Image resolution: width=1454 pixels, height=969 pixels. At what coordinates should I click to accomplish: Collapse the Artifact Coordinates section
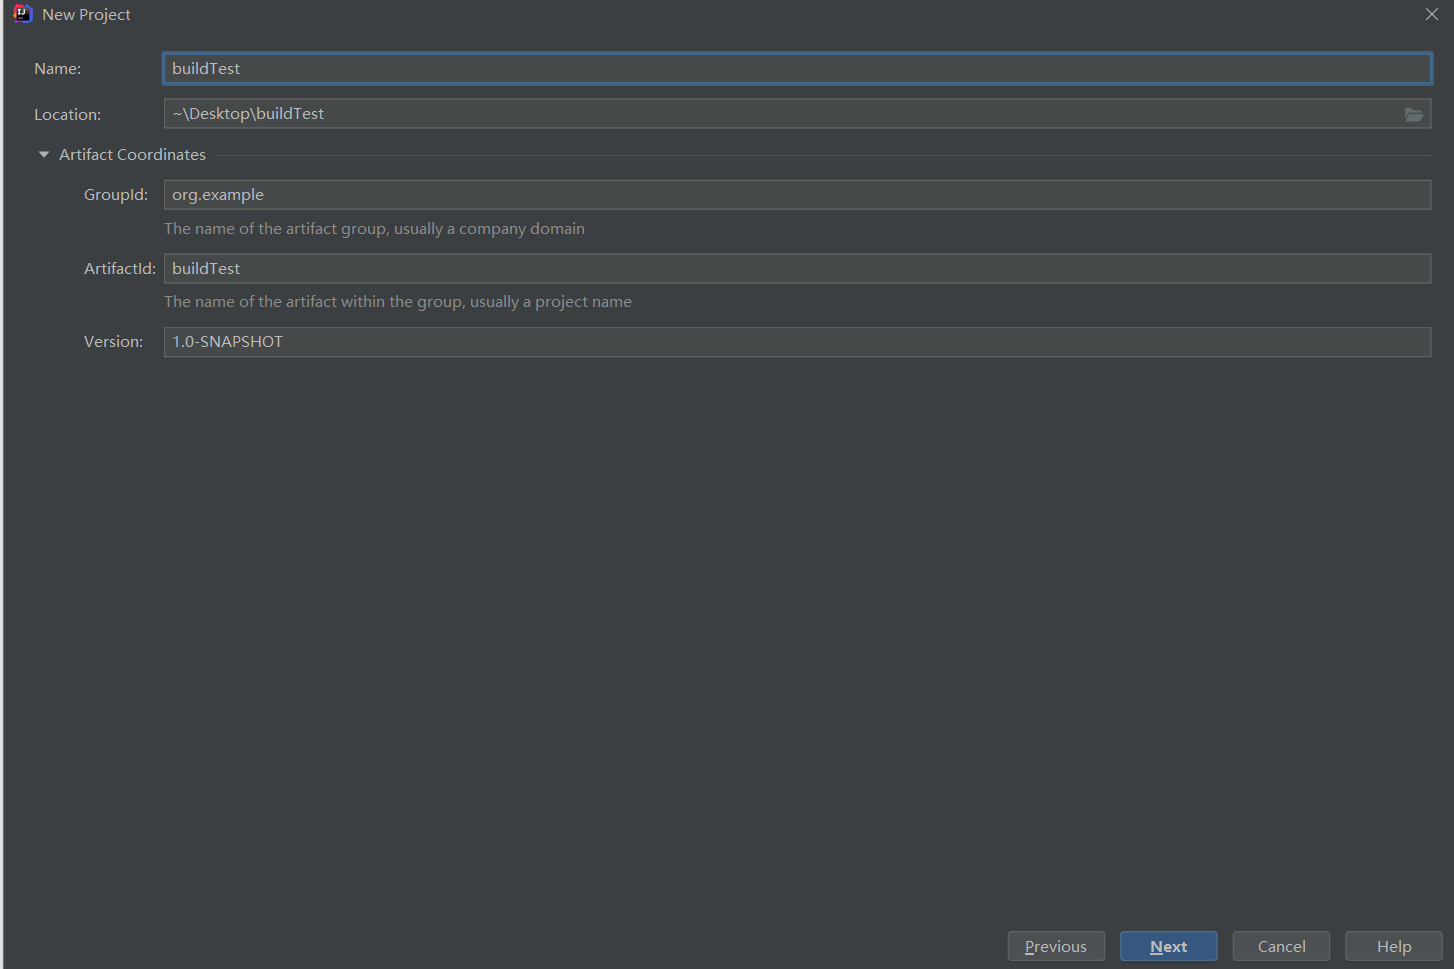tap(43, 155)
